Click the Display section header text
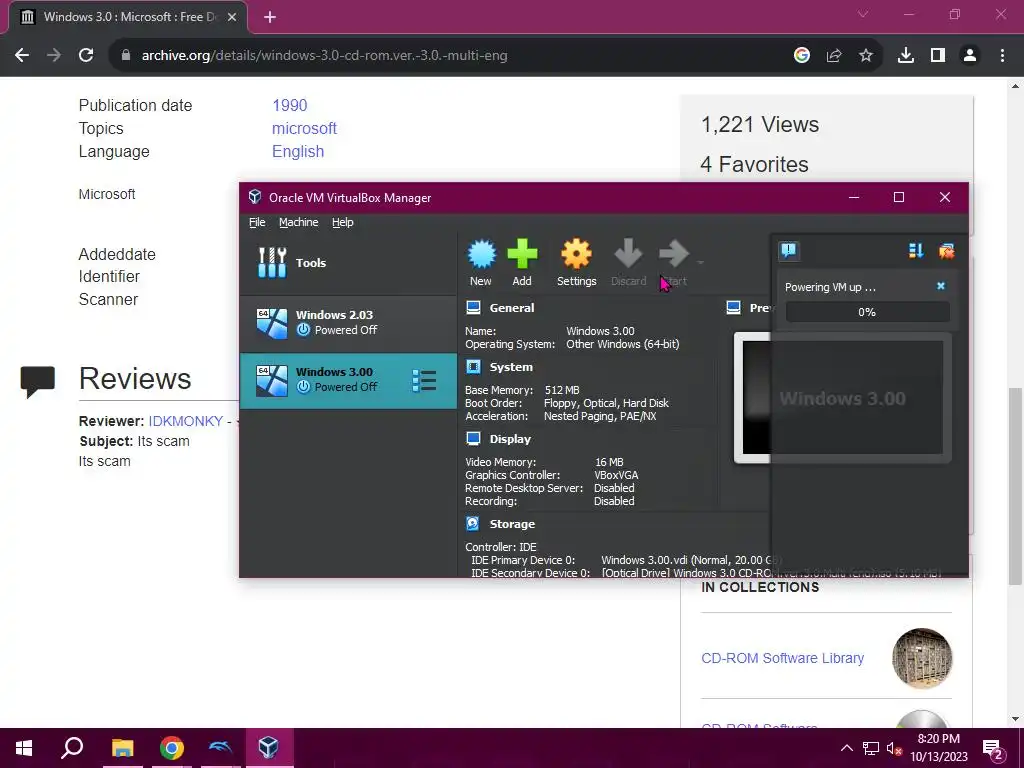The height and width of the screenshot is (768, 1024). pos(510,439)
